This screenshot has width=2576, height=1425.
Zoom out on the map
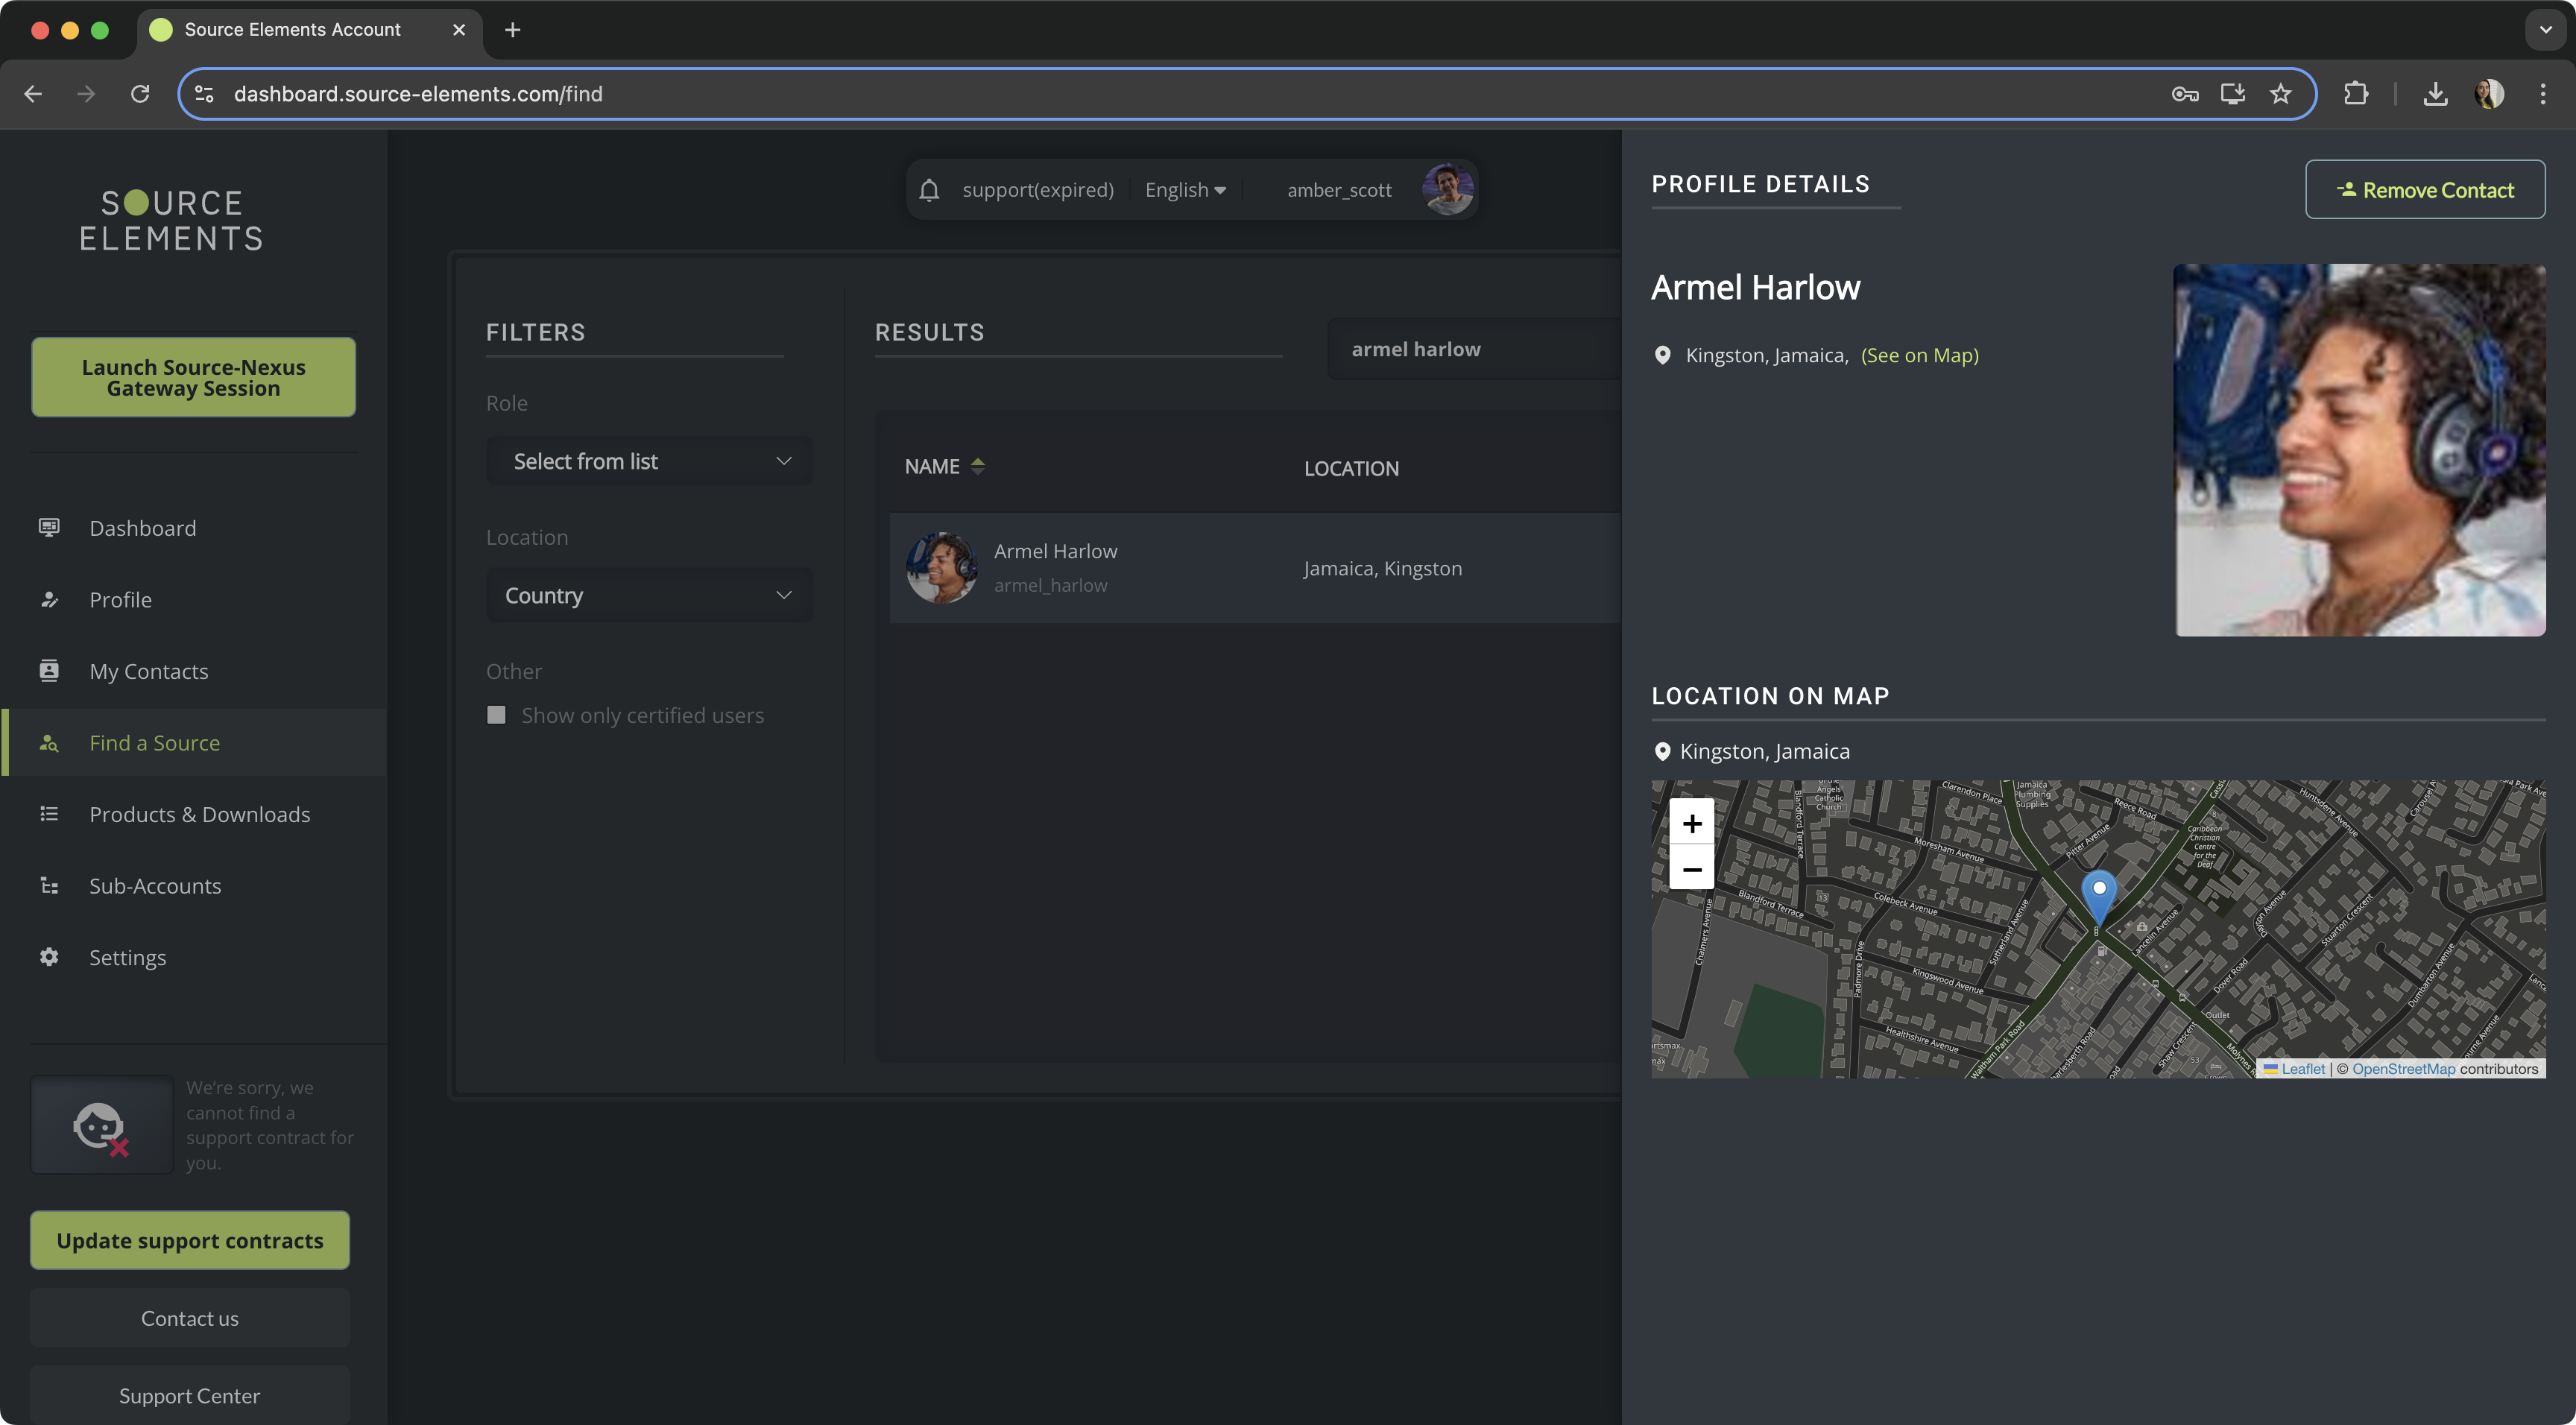pyautogui.click(x=1691, y=869)
